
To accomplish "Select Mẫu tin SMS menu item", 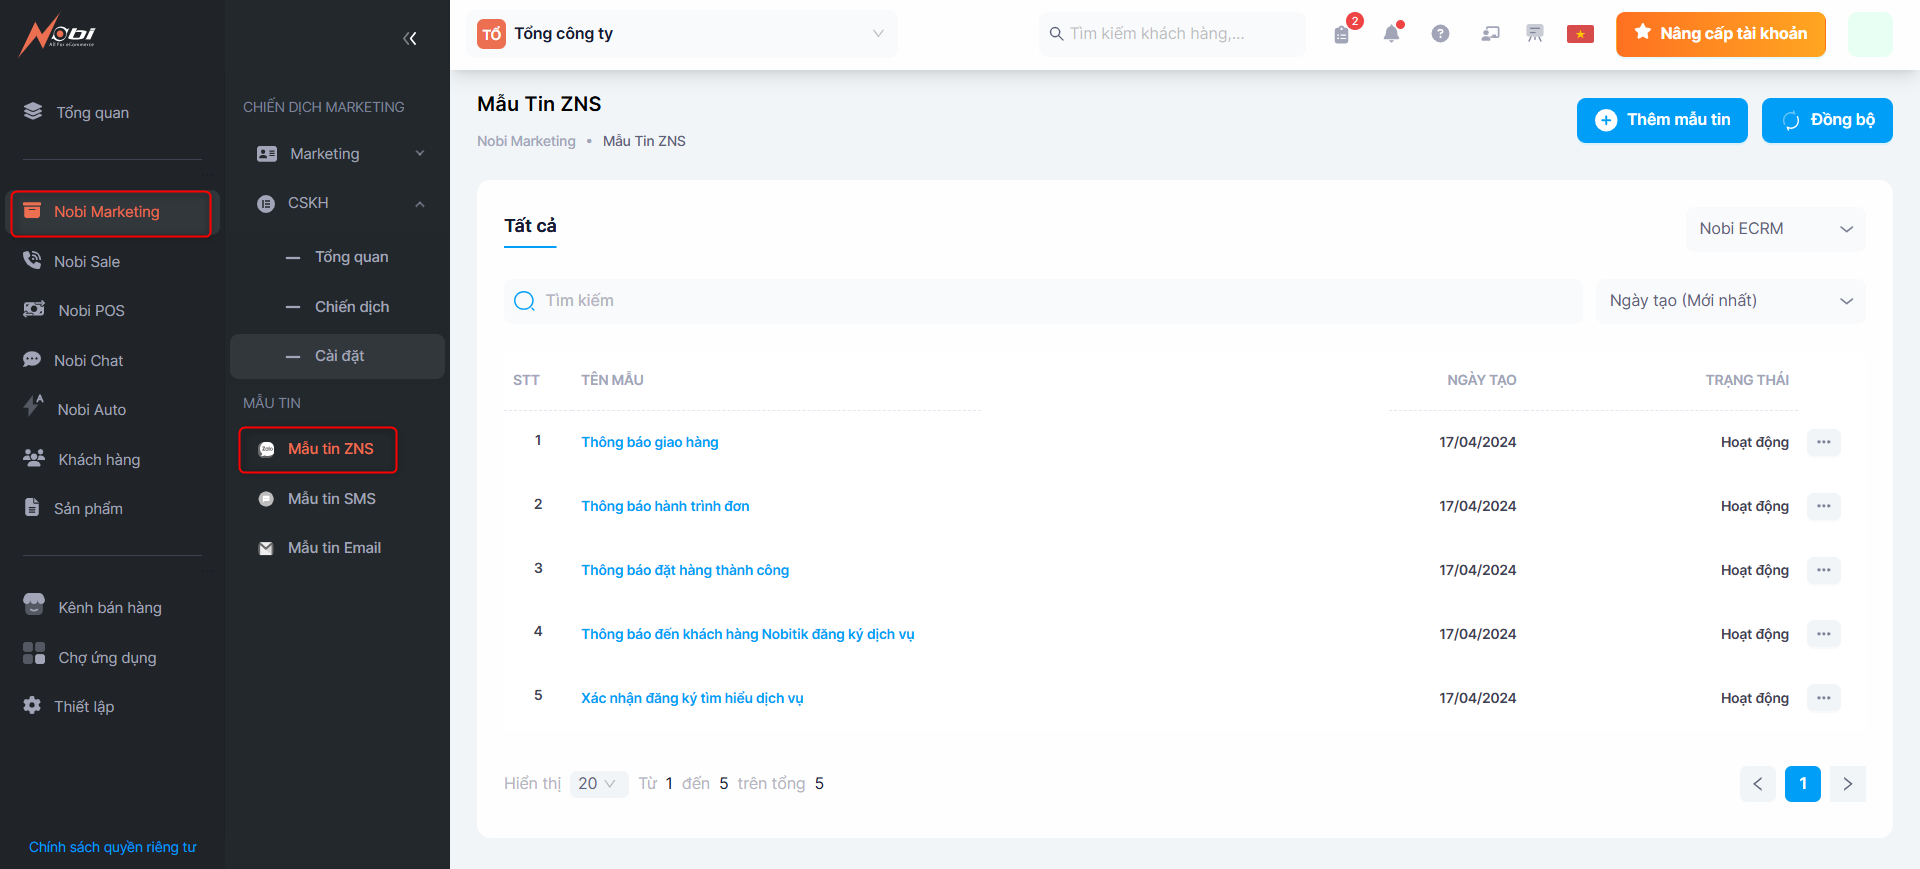I will (x=331, y=499).
